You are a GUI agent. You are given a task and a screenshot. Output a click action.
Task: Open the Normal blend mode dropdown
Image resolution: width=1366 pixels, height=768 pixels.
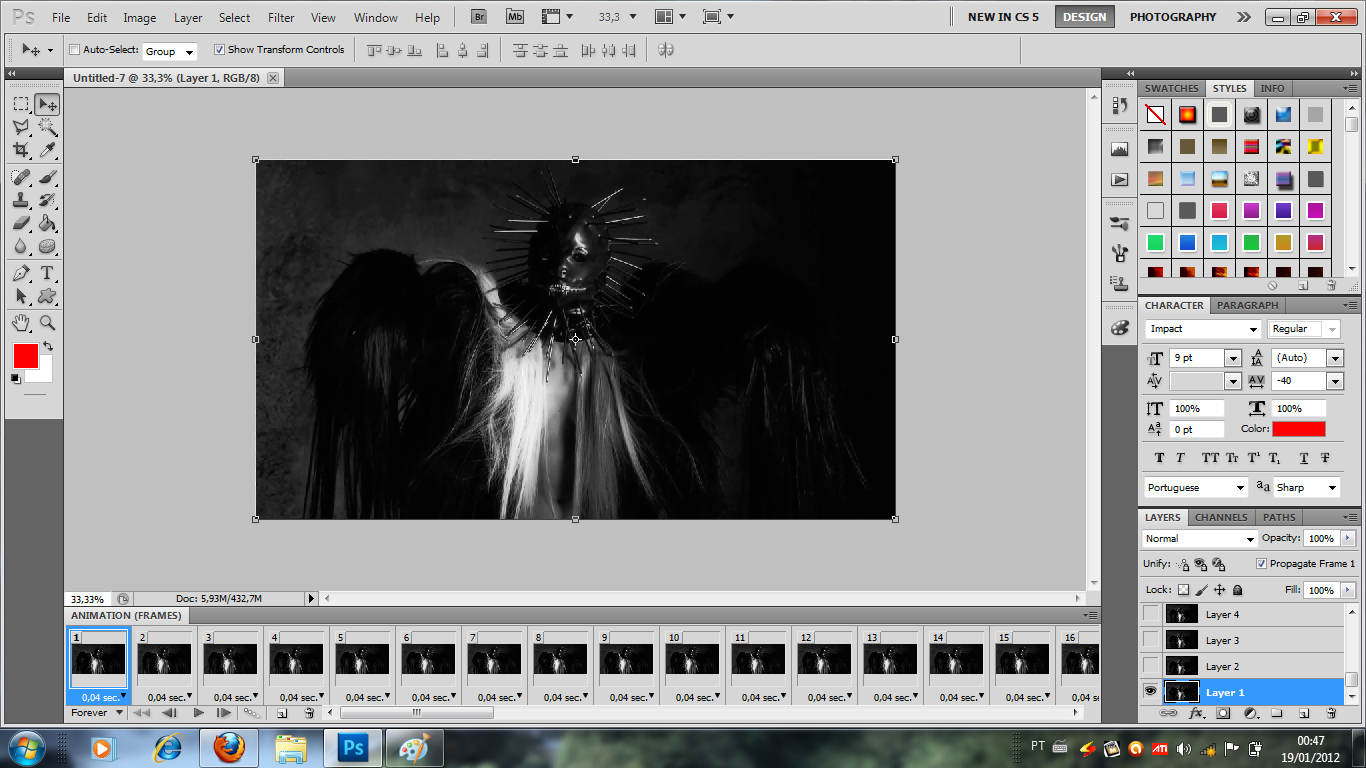click(x=1249, y=539)
